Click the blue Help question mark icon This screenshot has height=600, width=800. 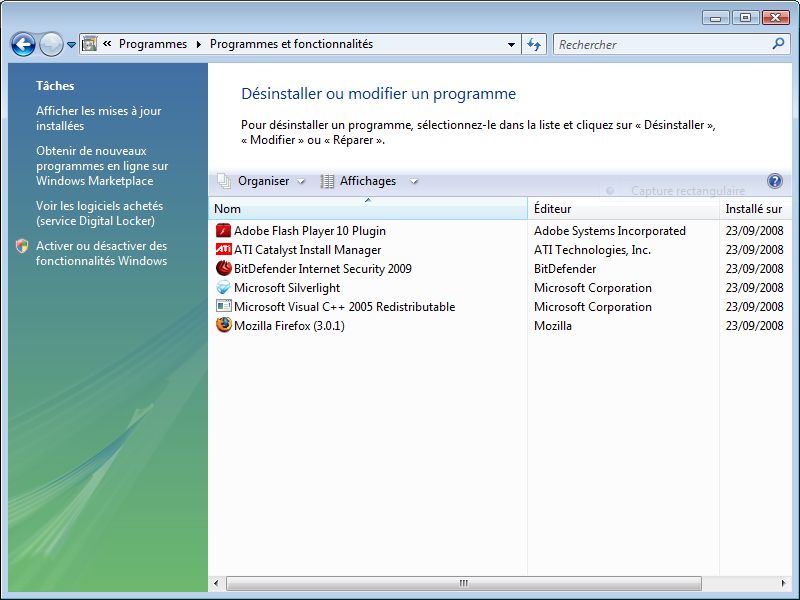pos(774,181)
